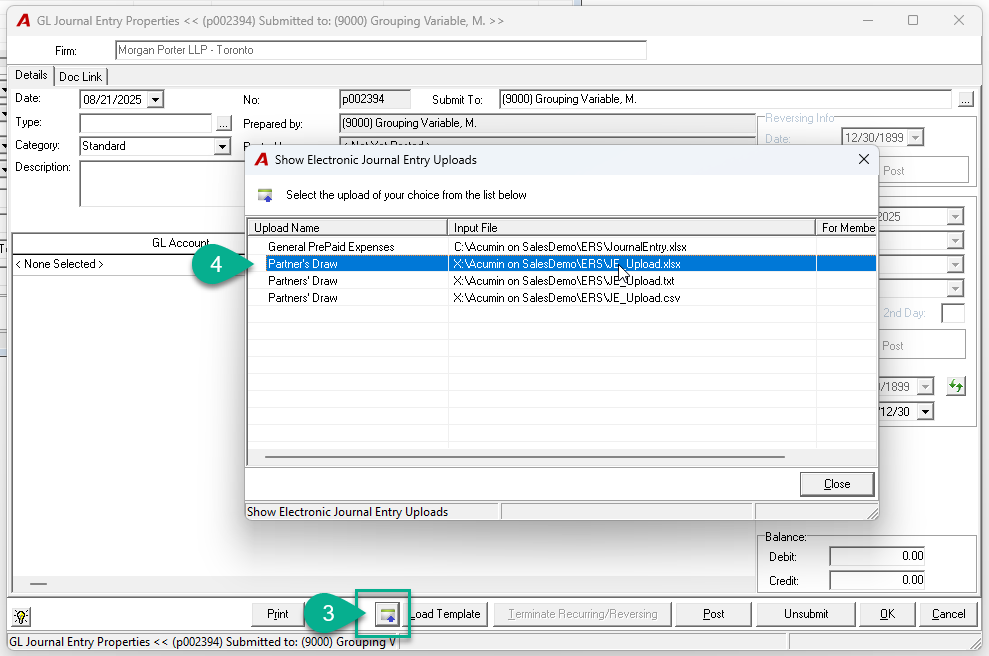The image size is (989, 656).
Task: Open the Date calendar dropdown for 08/21/2025
Action: pyautogui.click(x=155, y=99)
